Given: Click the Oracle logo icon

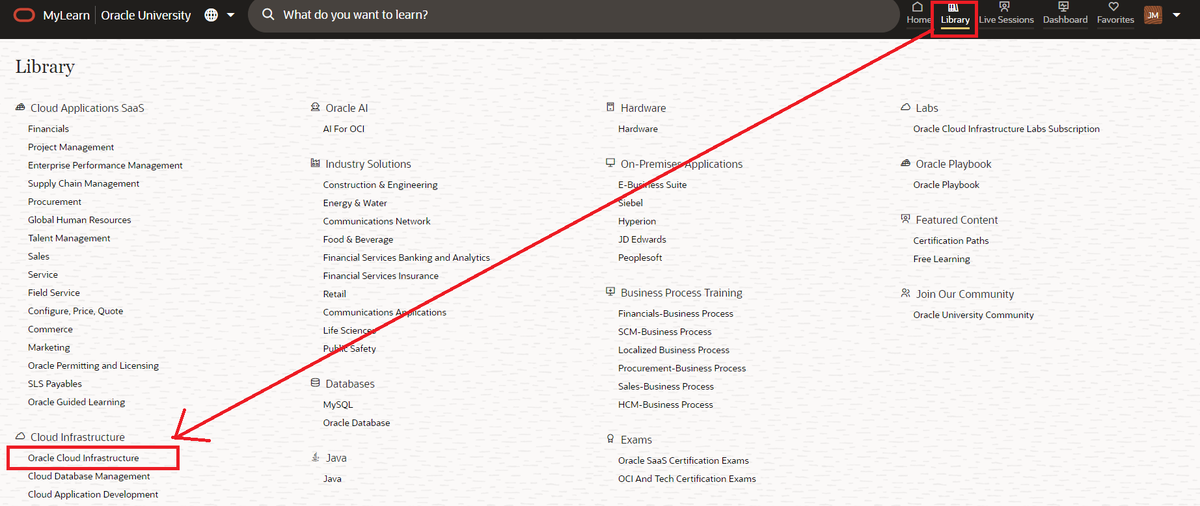Looking at the screenshot, I should point(23,16).
